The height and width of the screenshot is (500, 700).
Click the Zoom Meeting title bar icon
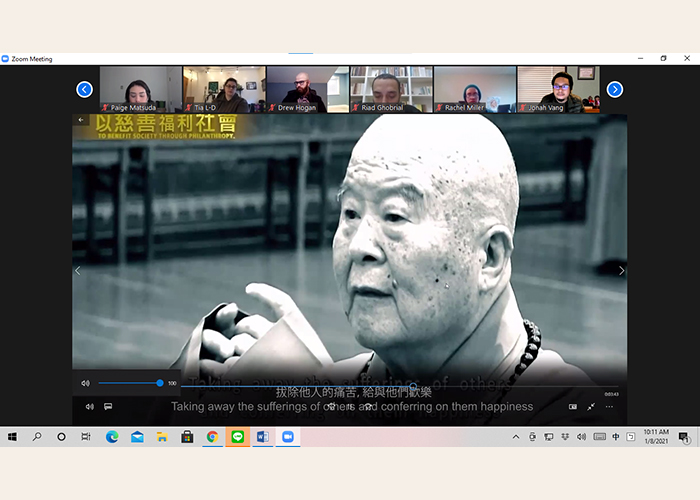coord(5,58)
